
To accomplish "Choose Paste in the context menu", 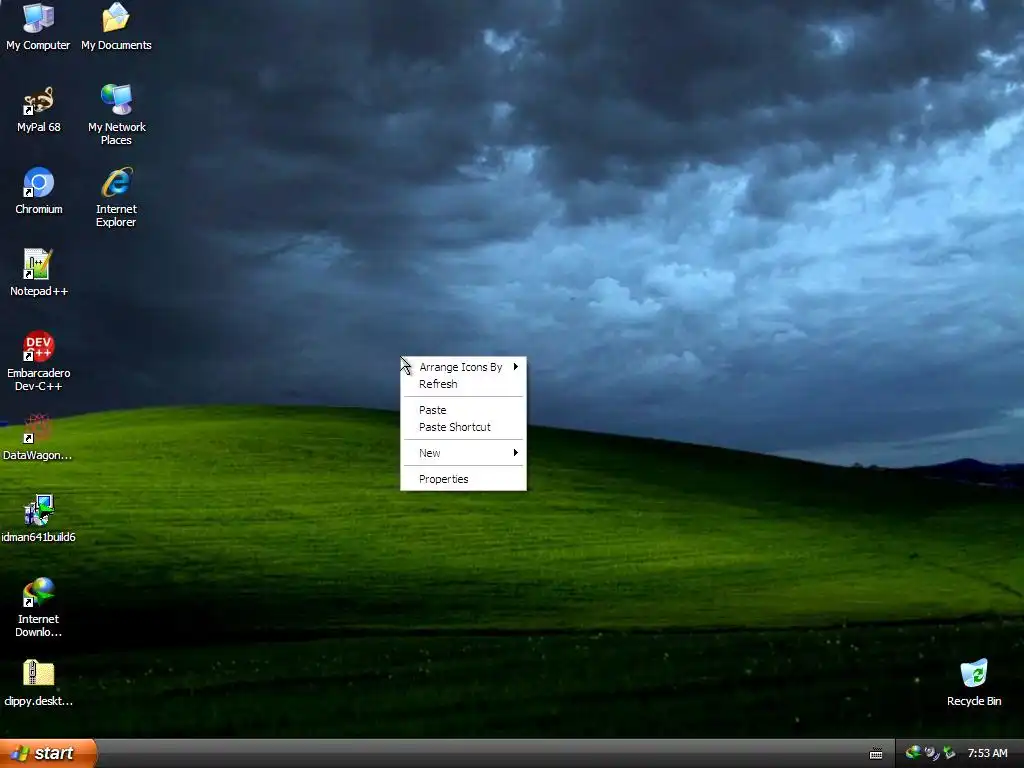I will 463,410.
